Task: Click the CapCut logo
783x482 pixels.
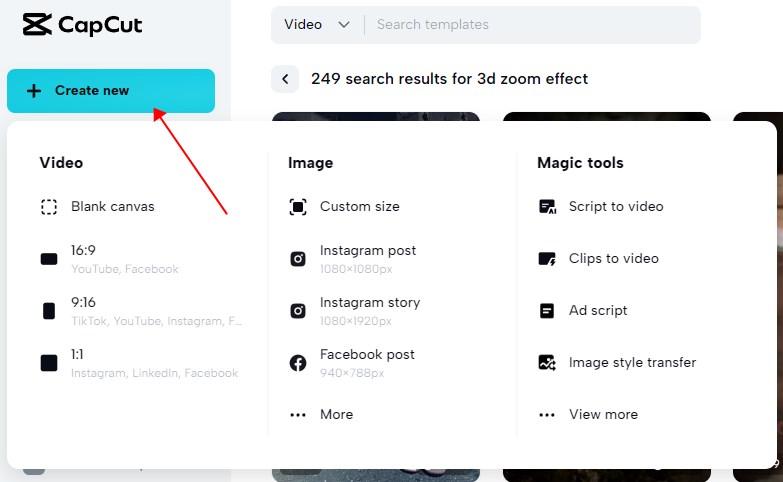Action: (x=82, y=24)
